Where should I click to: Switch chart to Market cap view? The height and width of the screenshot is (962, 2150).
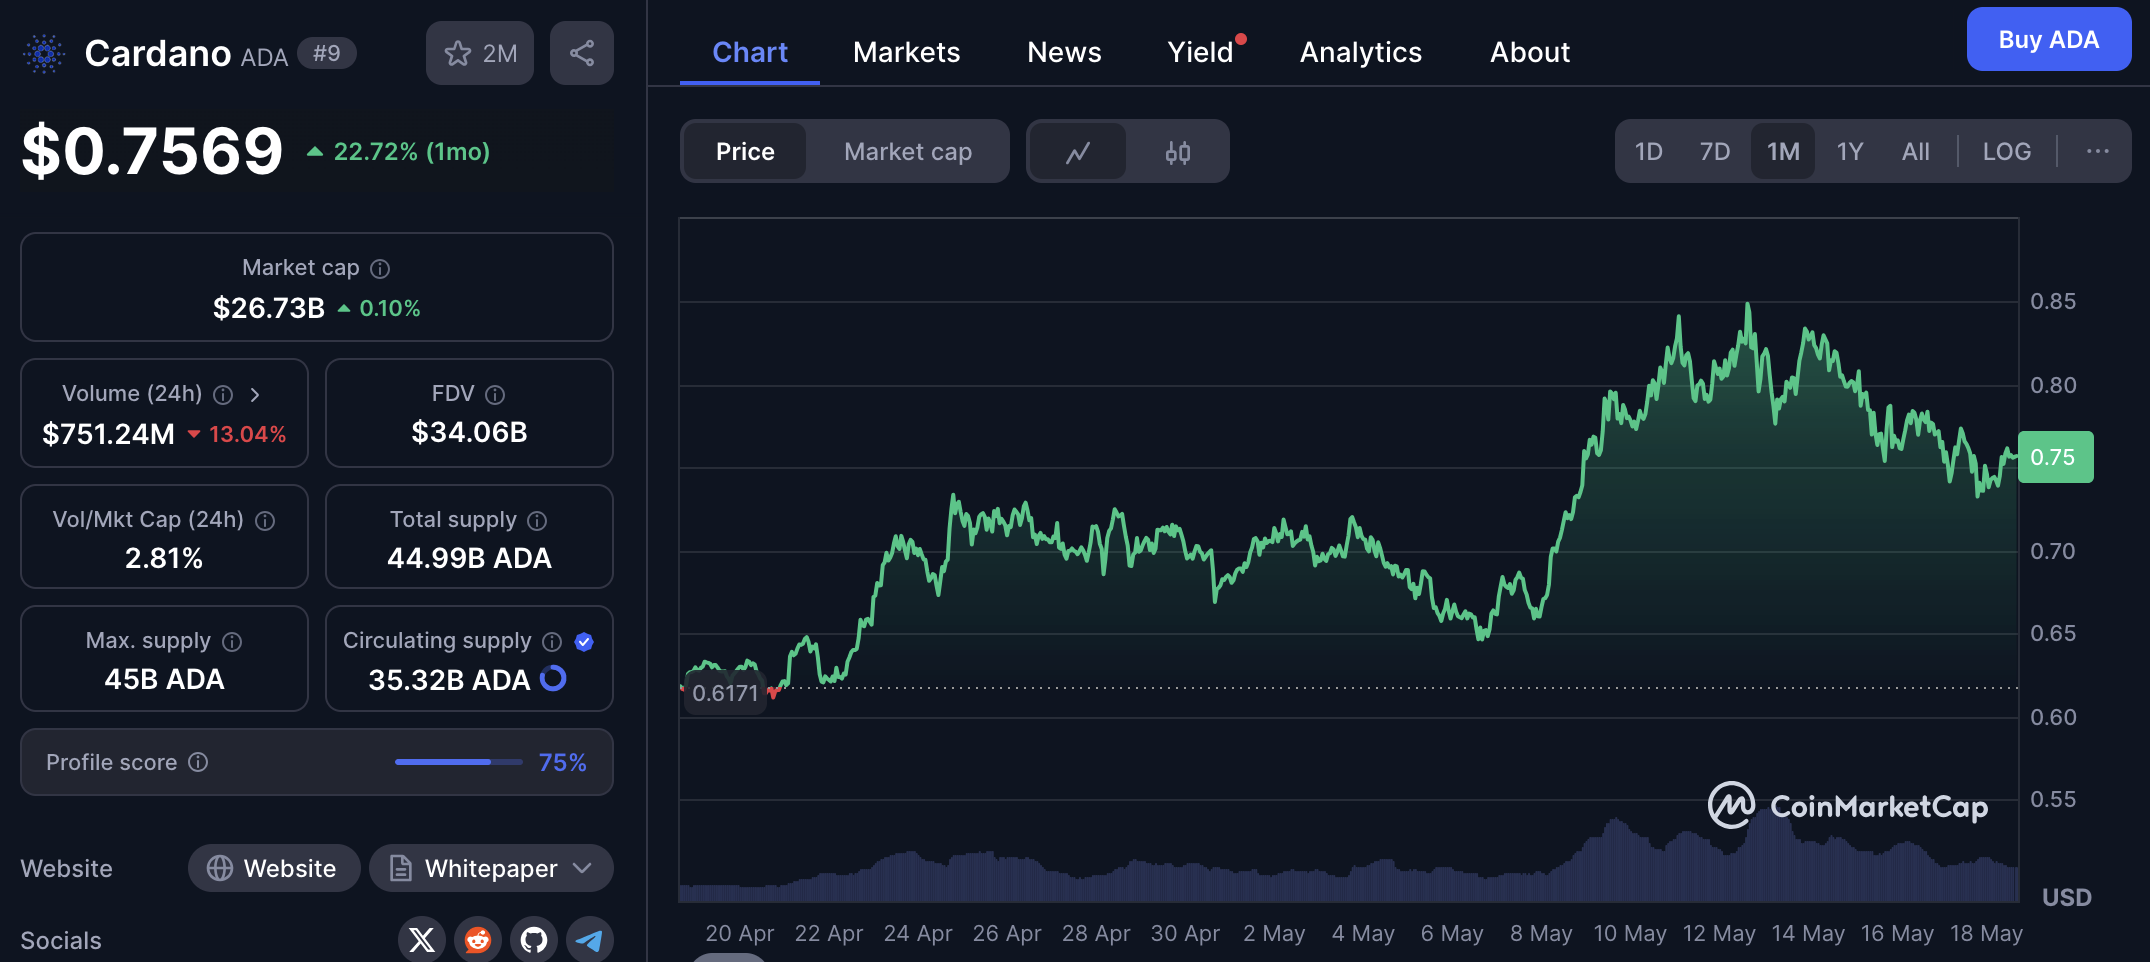(x=907, y=151)
